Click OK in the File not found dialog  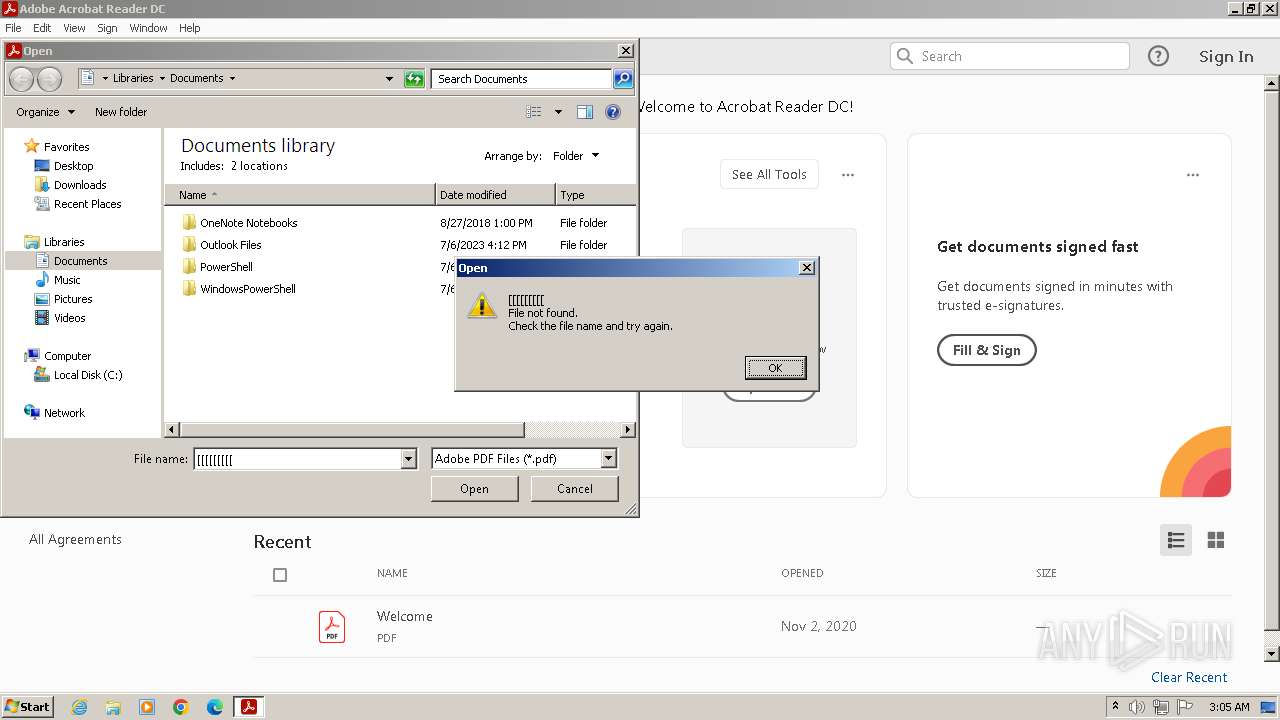[775, 368]
